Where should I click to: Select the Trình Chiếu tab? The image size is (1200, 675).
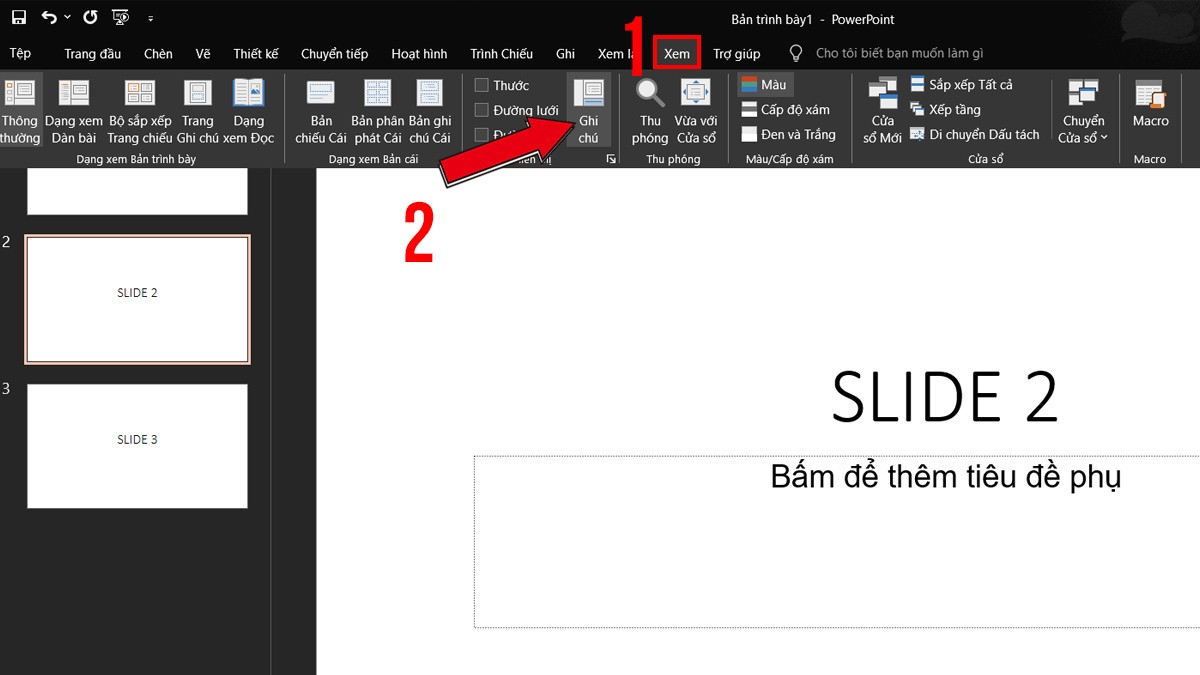[x=502, y=54]
